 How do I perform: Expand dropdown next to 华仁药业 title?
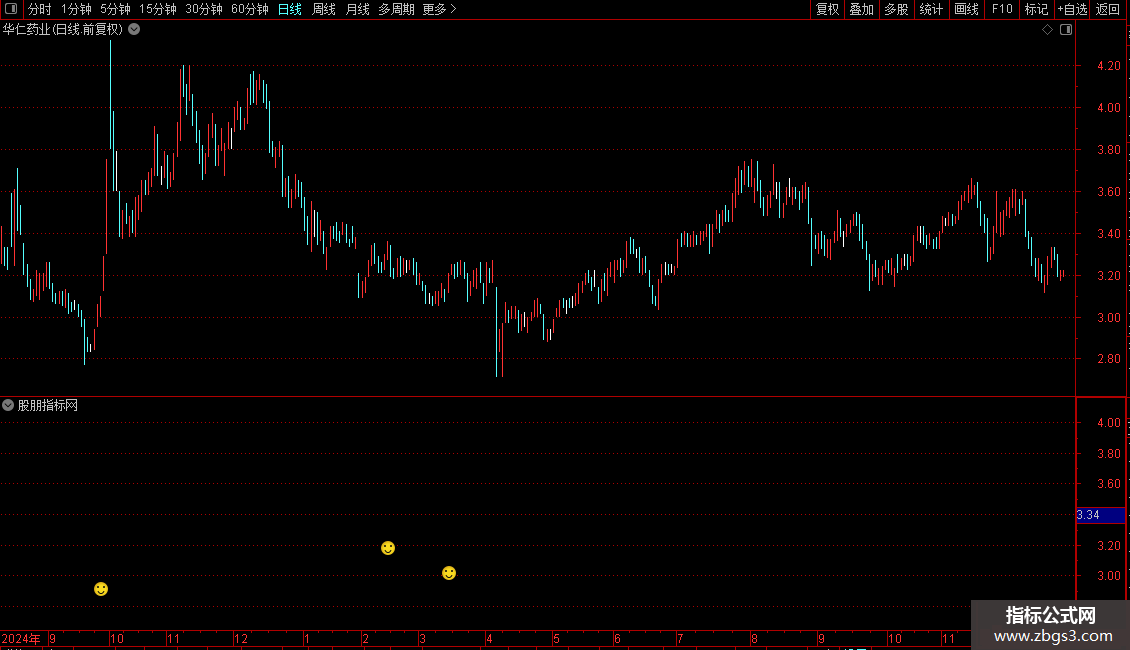click(134, 30)
